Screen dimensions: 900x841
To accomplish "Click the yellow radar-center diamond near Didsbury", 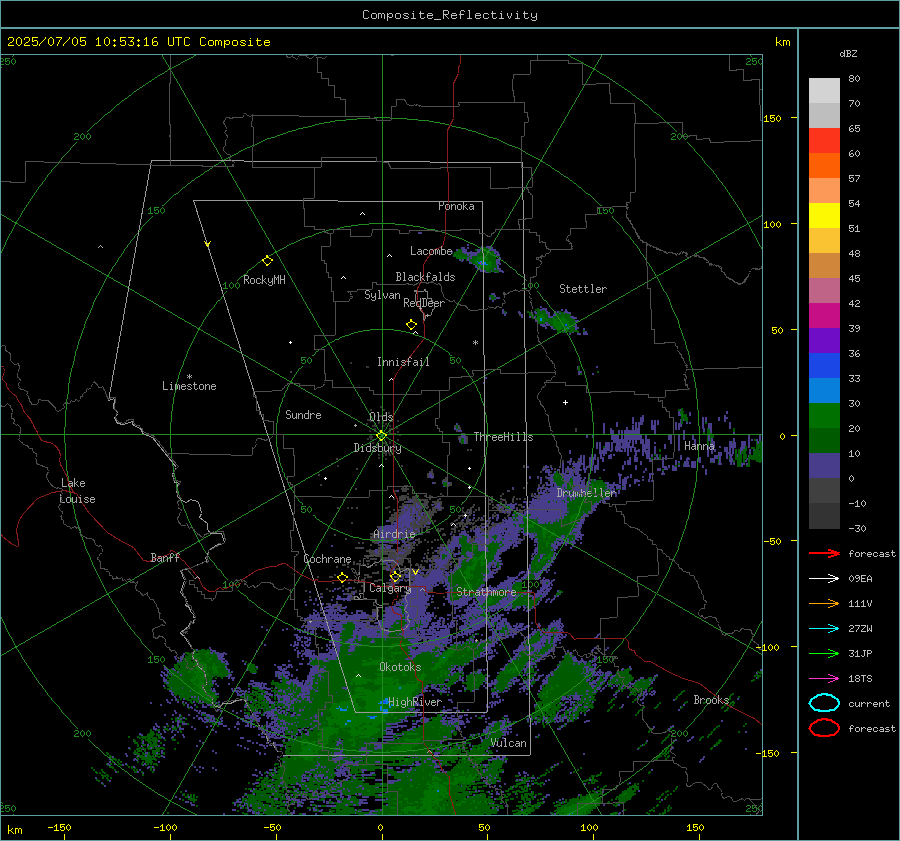I will click(x=381, y=436).
